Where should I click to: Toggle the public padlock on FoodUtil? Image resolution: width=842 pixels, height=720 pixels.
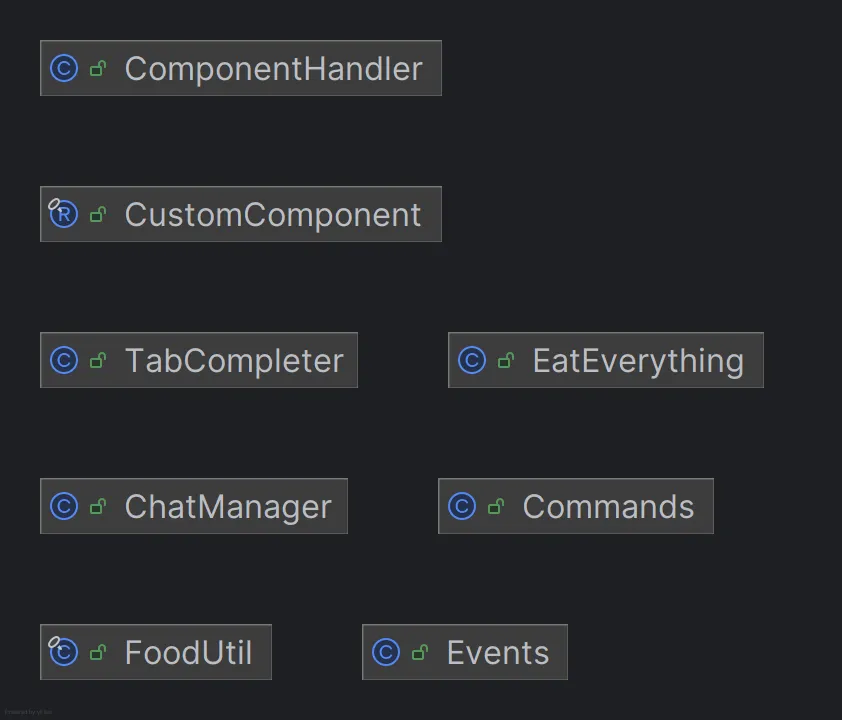coord(96,652)
